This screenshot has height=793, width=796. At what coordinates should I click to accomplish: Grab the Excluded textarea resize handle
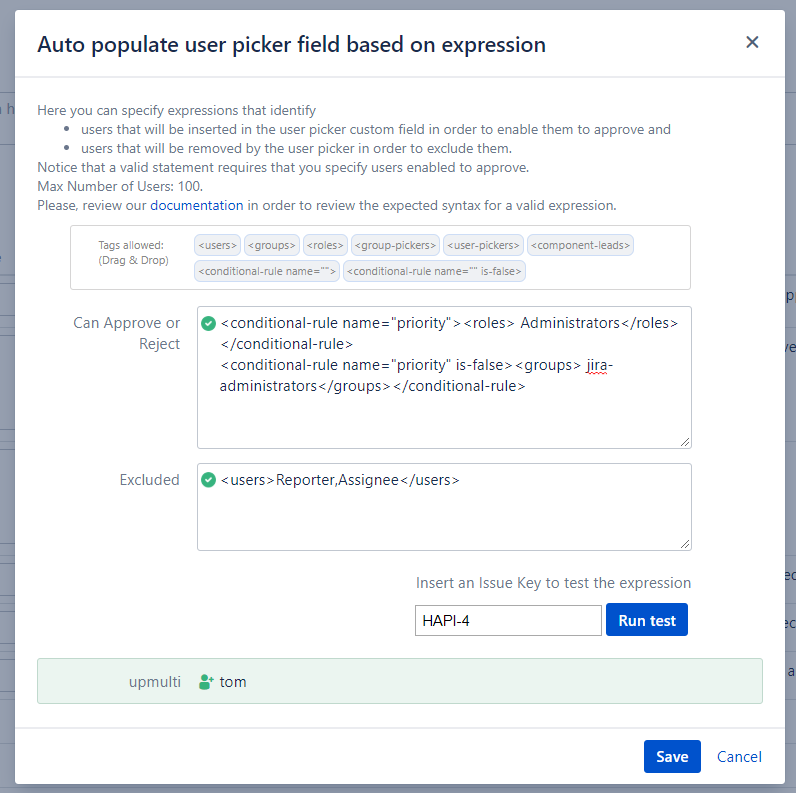click(685, 544)
